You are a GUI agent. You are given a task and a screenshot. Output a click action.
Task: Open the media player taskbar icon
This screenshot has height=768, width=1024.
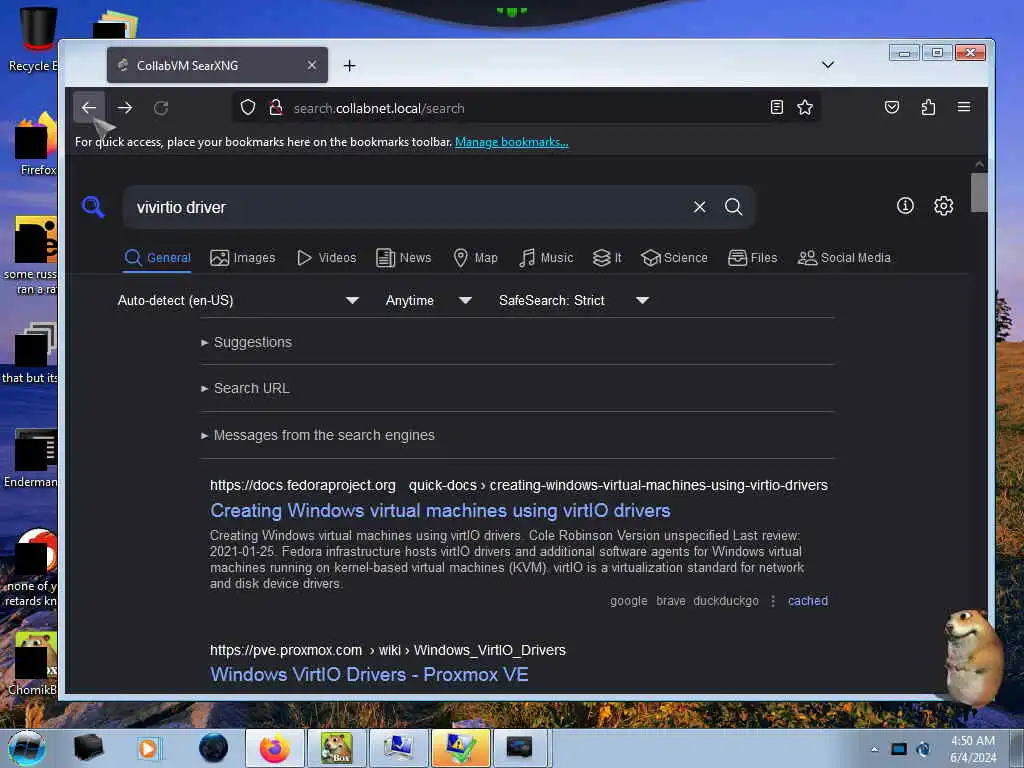point(148,748)
